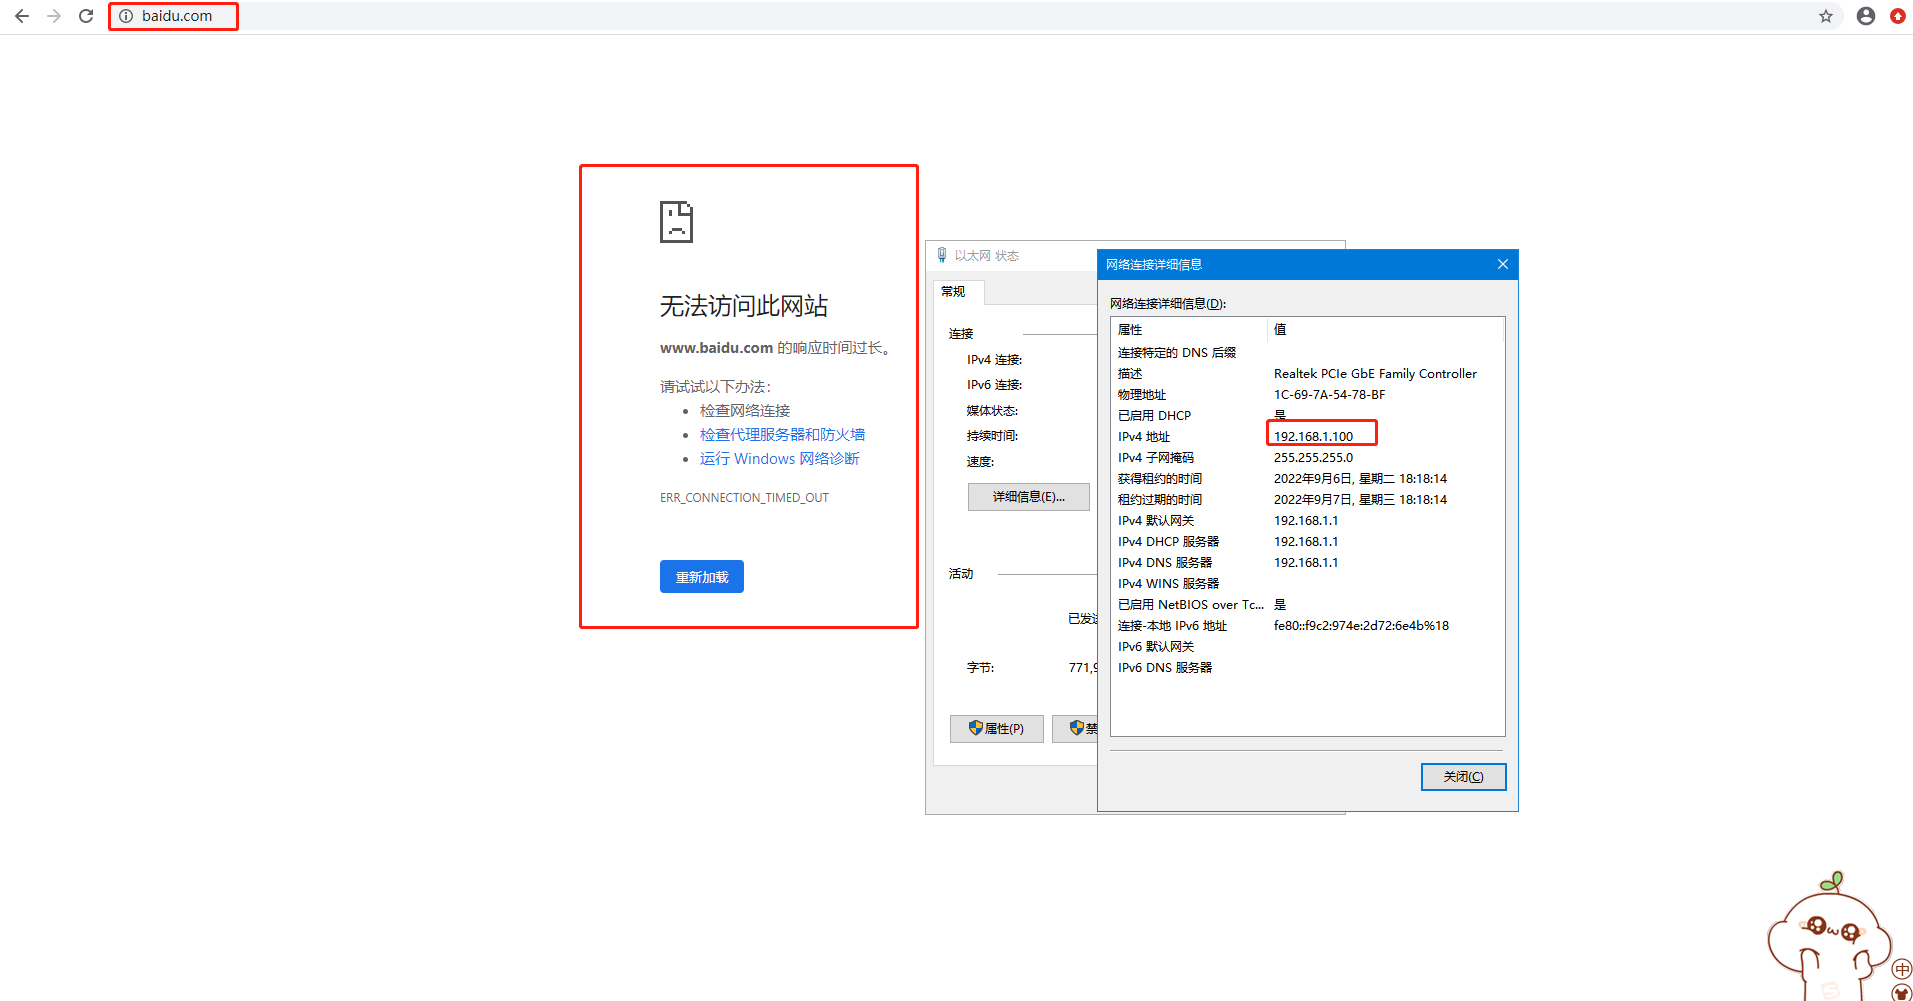Click the Sogou input 中 language icon
Image resolution: width=1913 pixels, height=1001 pixels.
pos(1901,969)
